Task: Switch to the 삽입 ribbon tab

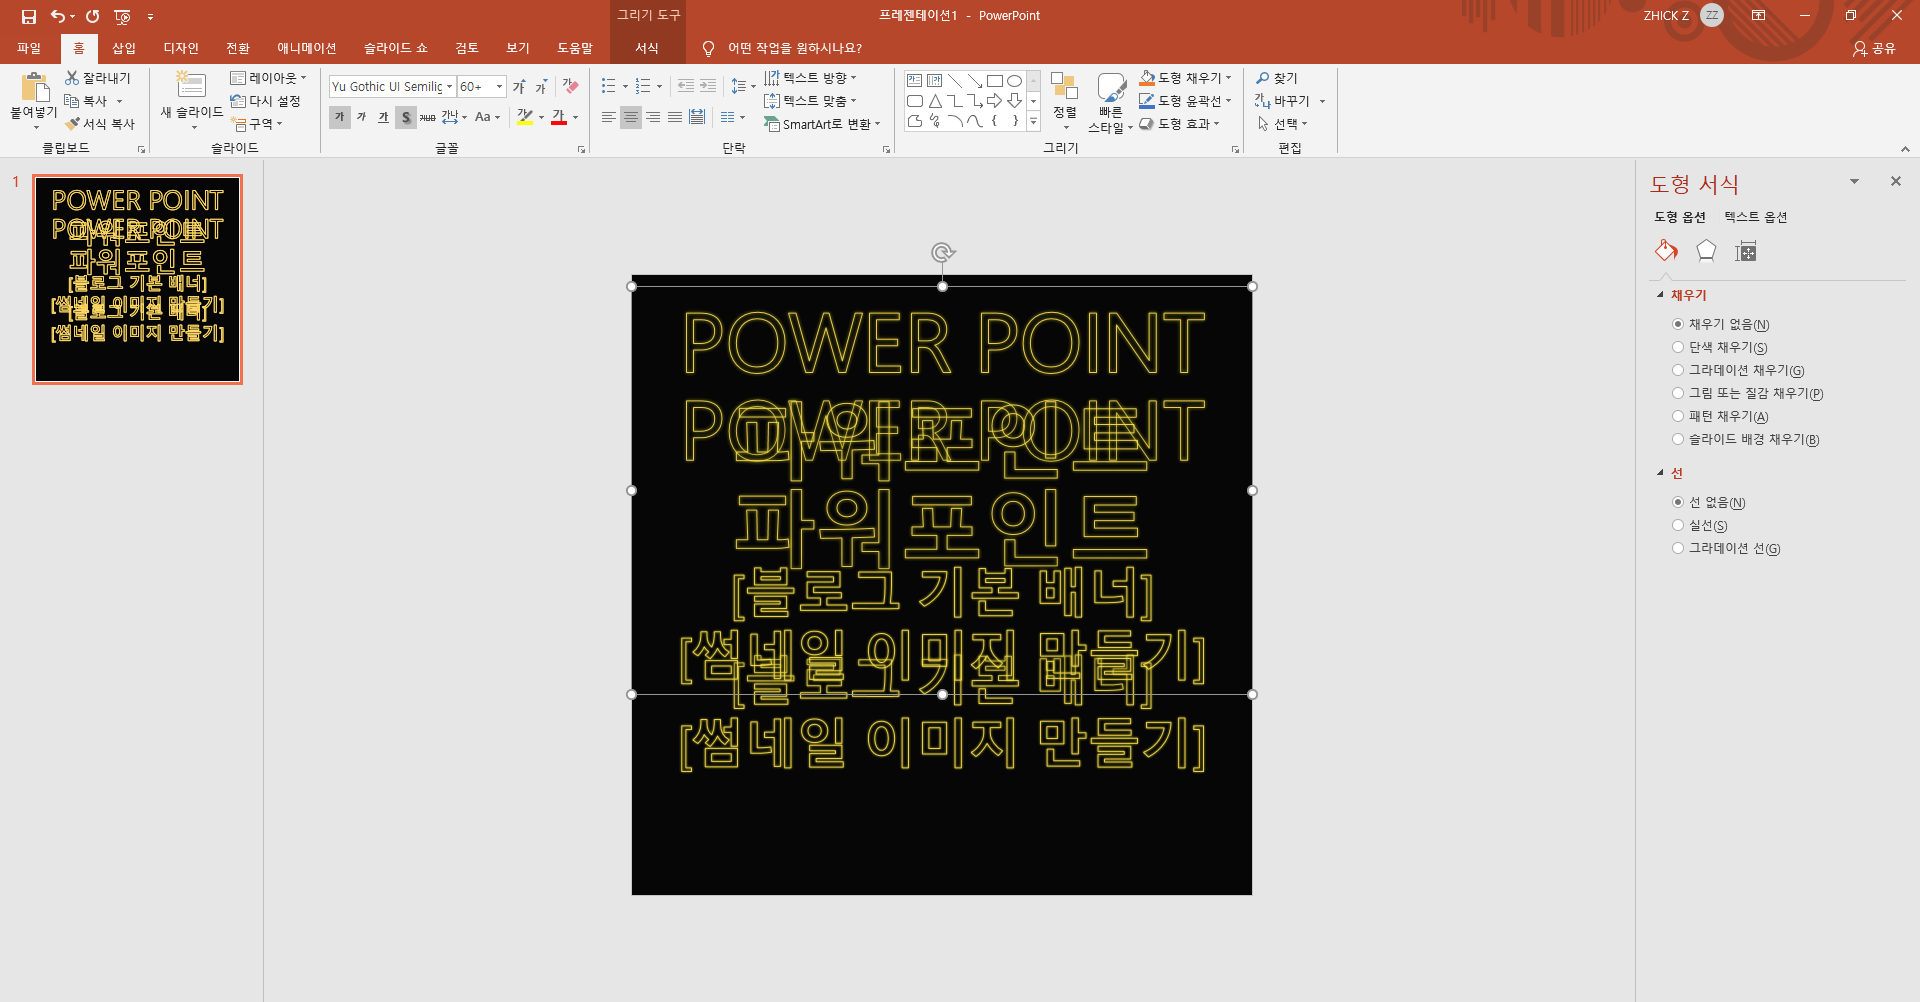Action: click(x=124, y=48)
